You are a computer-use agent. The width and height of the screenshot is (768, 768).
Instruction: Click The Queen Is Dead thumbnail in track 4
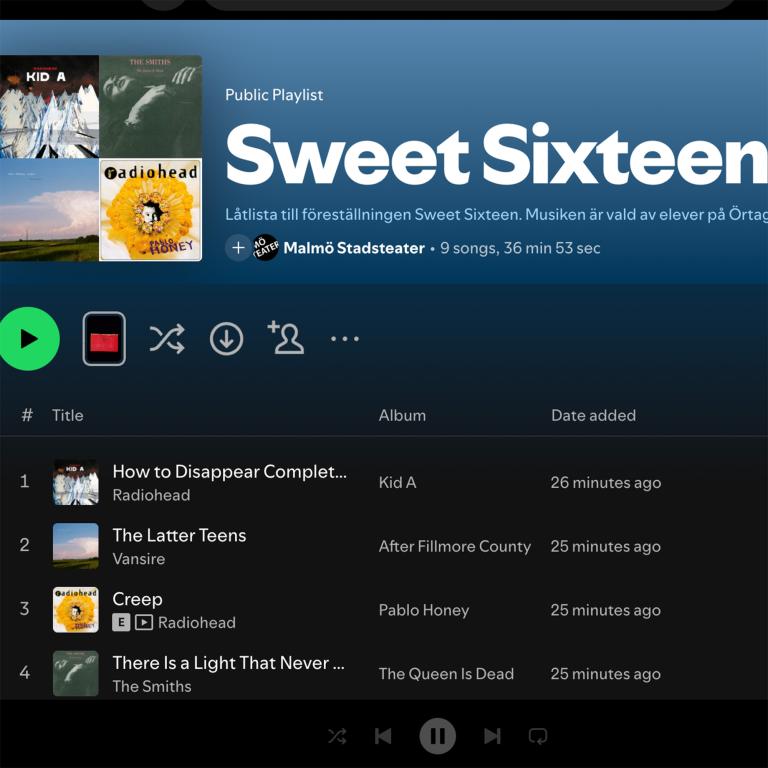point(76,673)
